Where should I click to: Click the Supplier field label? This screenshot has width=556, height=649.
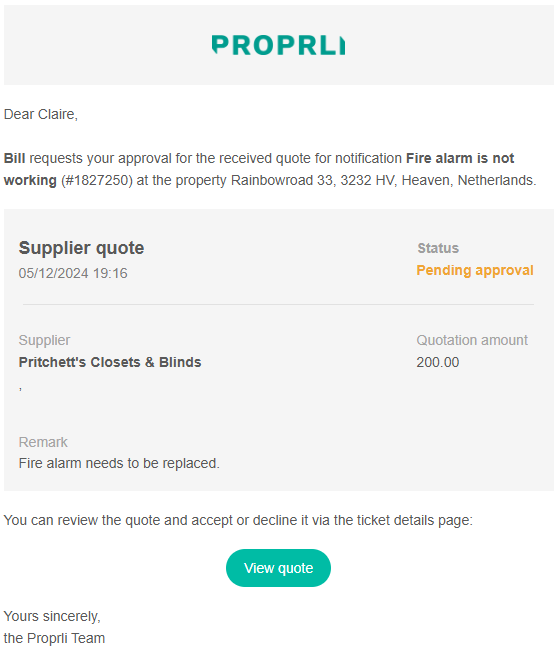click(44, 340)
